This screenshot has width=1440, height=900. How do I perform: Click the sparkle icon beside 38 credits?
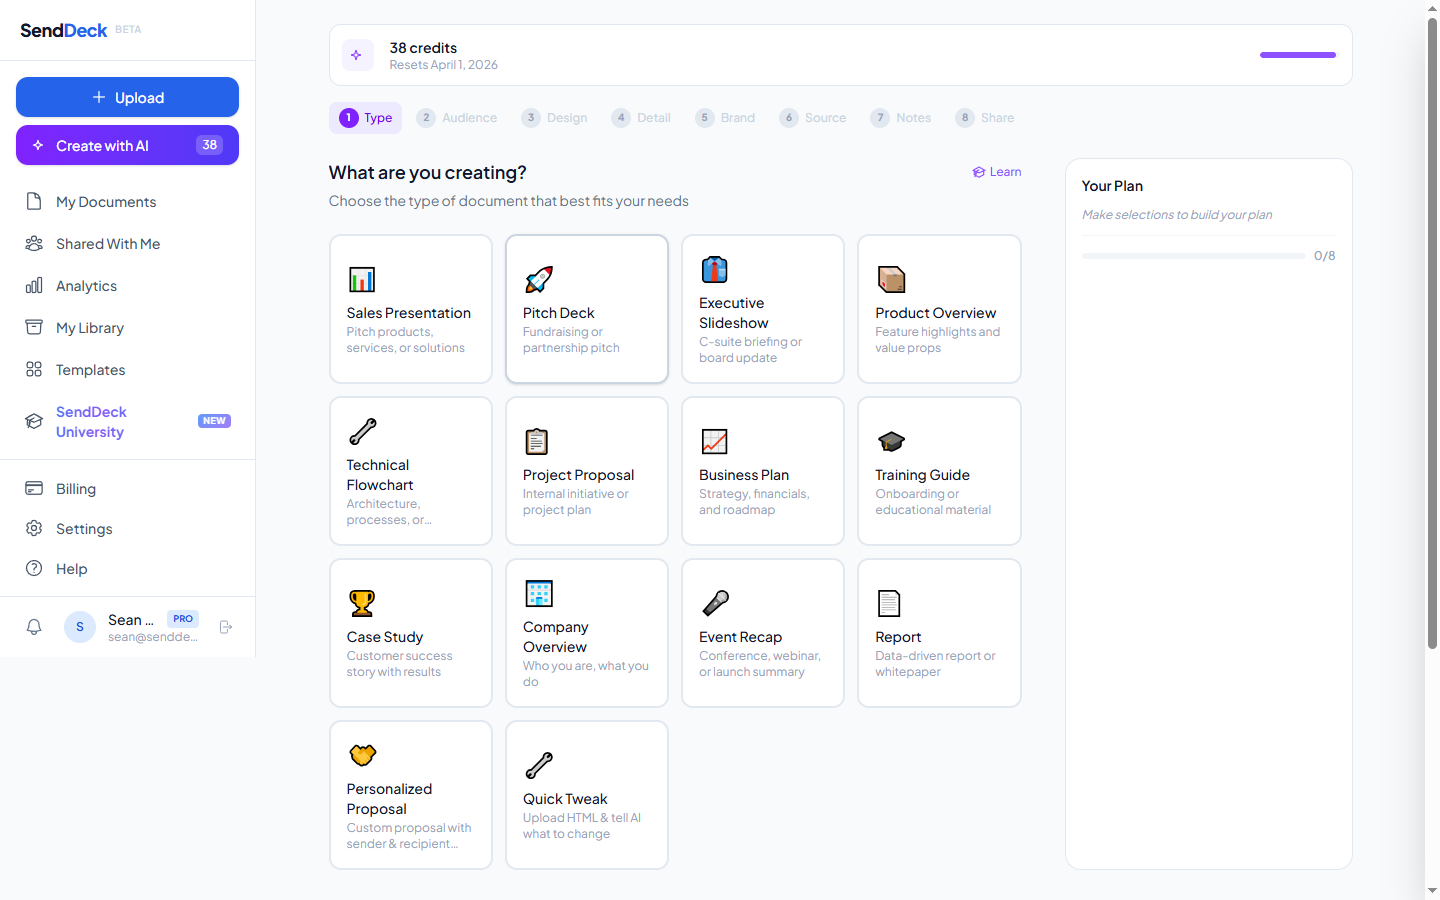[x=357, y=55]
